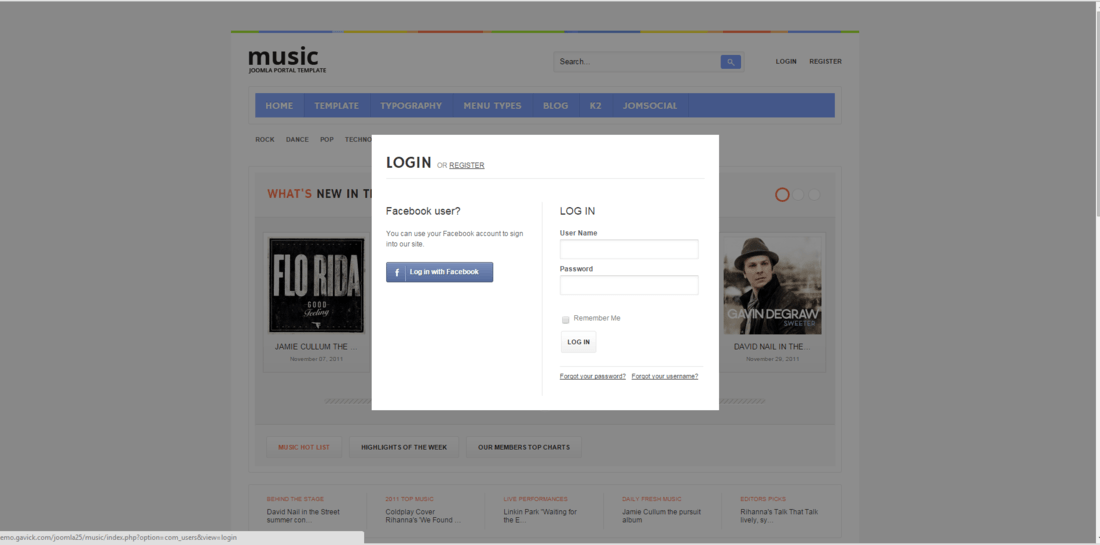Focus the Password field
Image resolution: width=1100 pixels, height=545 pixels.
click(629, 285)
